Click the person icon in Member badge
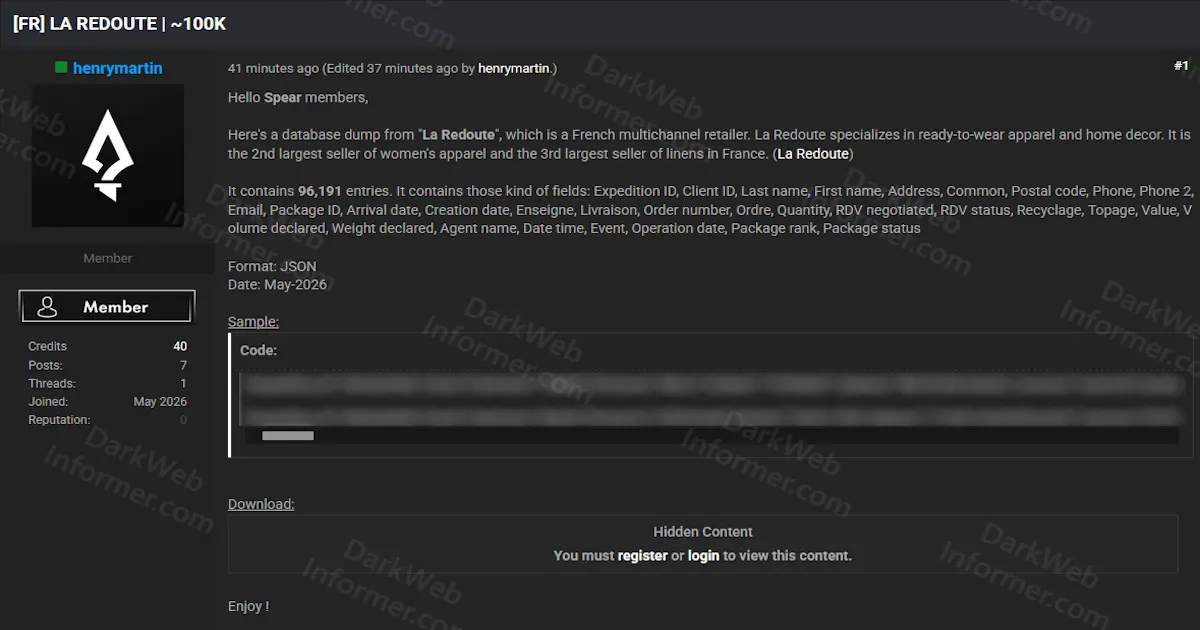This screenshot has height=630, width=1200. tap(47, 307)
